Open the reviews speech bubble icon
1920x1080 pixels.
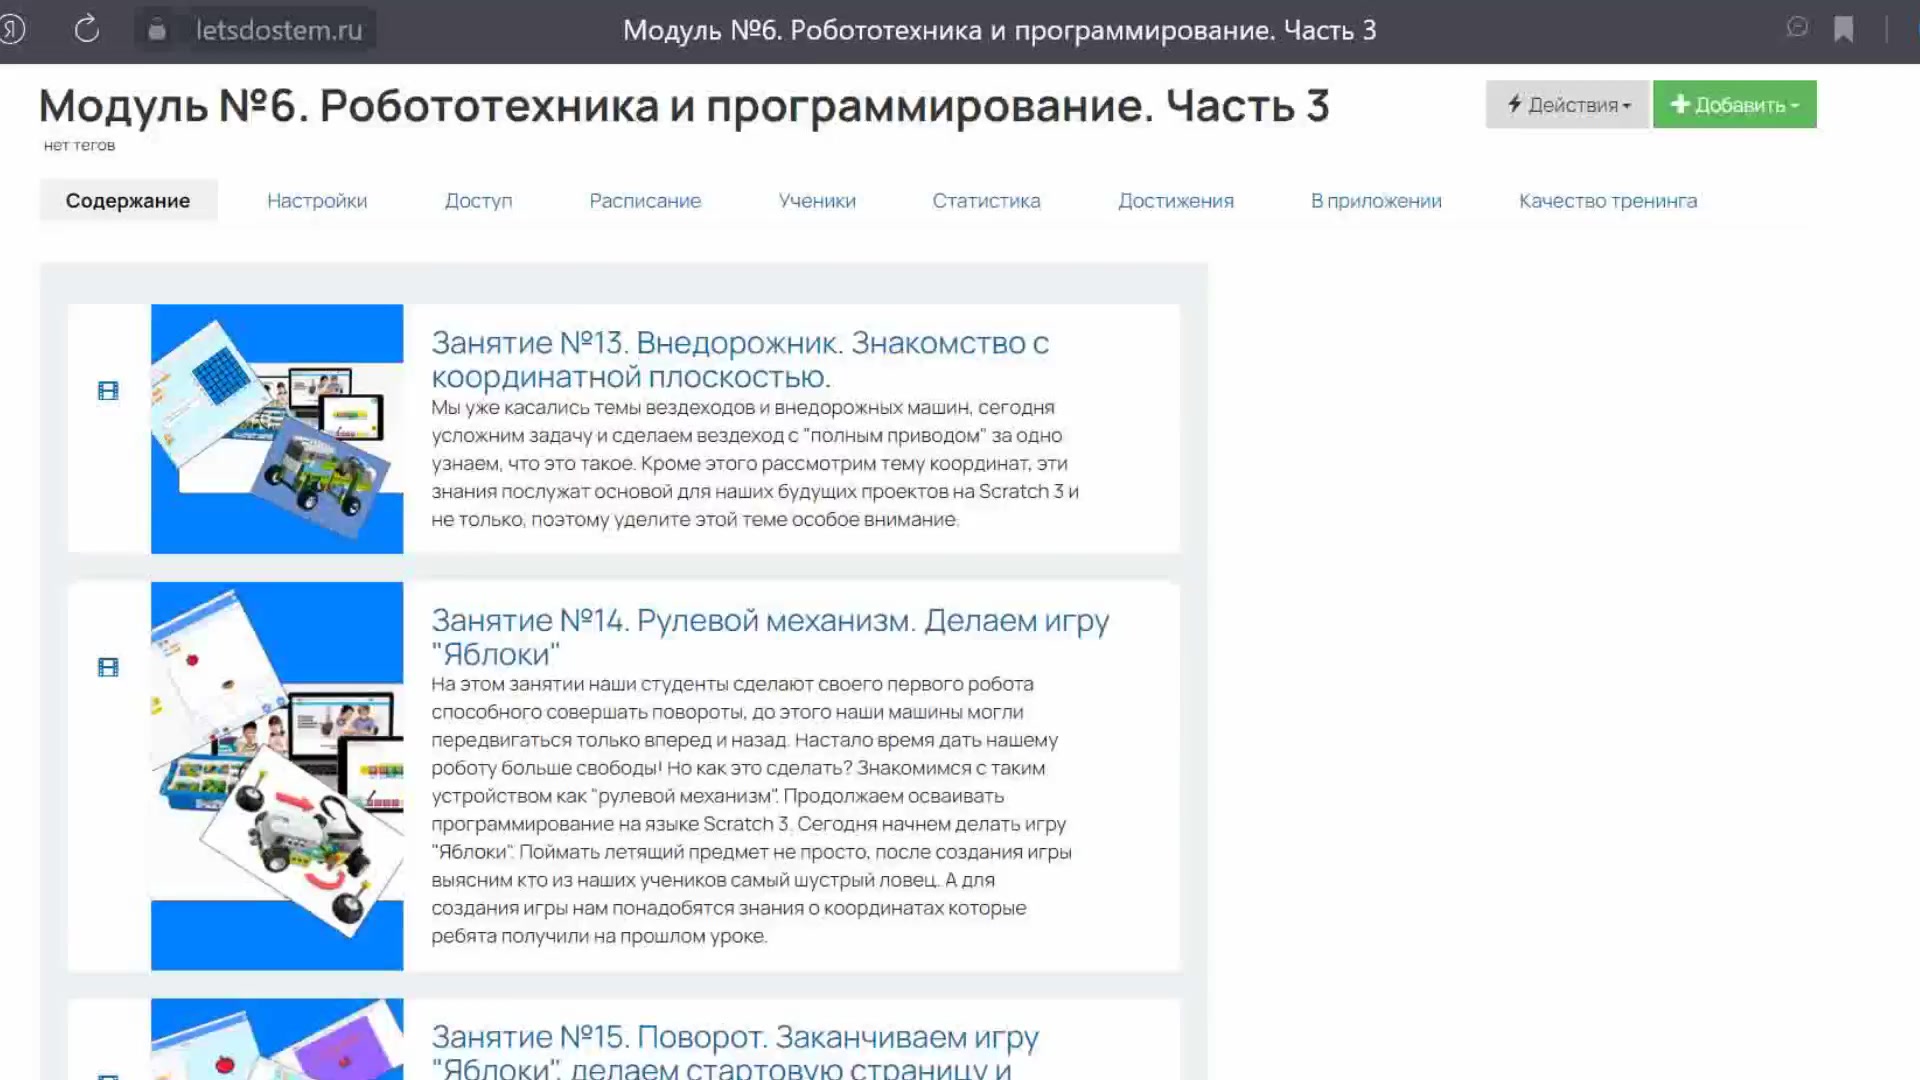point(1797,28)
